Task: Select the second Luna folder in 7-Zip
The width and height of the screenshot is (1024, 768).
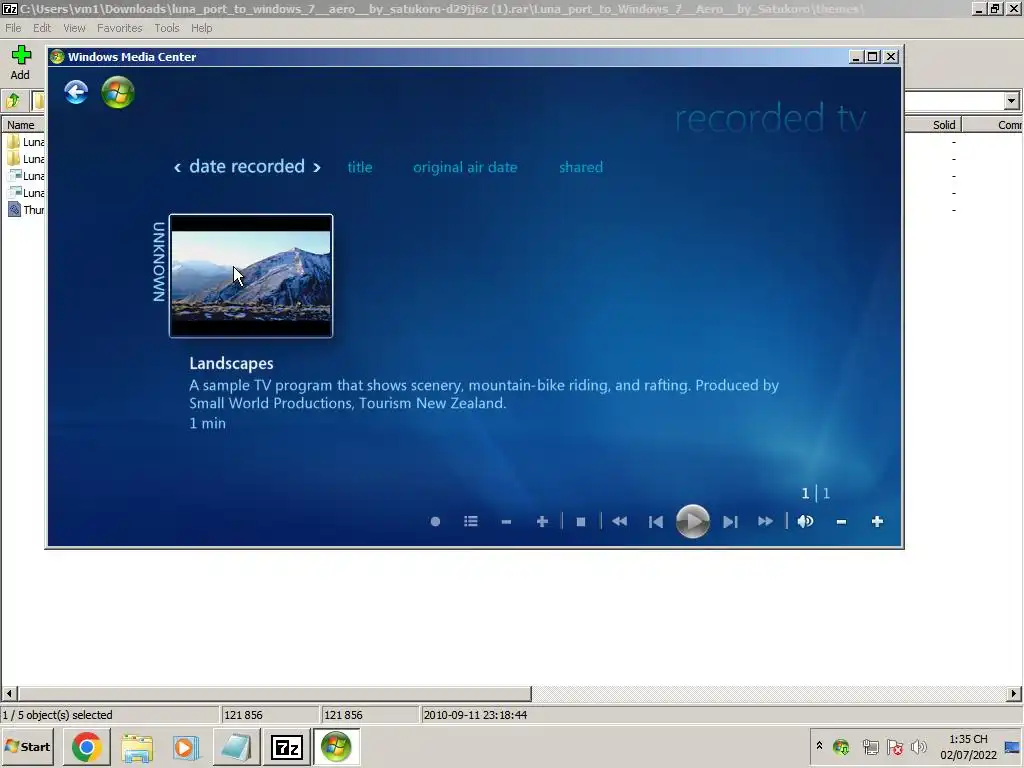Action: (25, 159)
